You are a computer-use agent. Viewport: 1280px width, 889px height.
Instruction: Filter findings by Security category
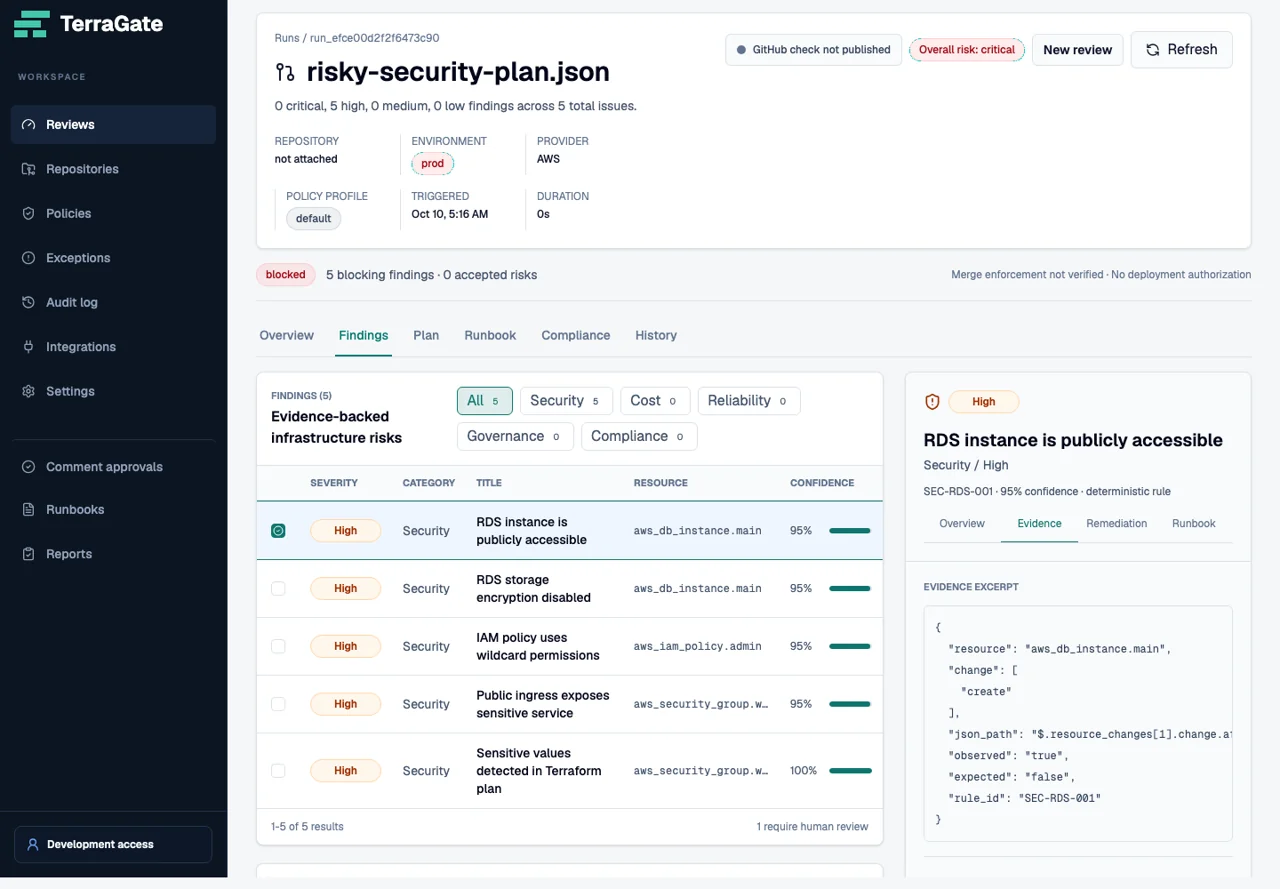tap(566, 401)
